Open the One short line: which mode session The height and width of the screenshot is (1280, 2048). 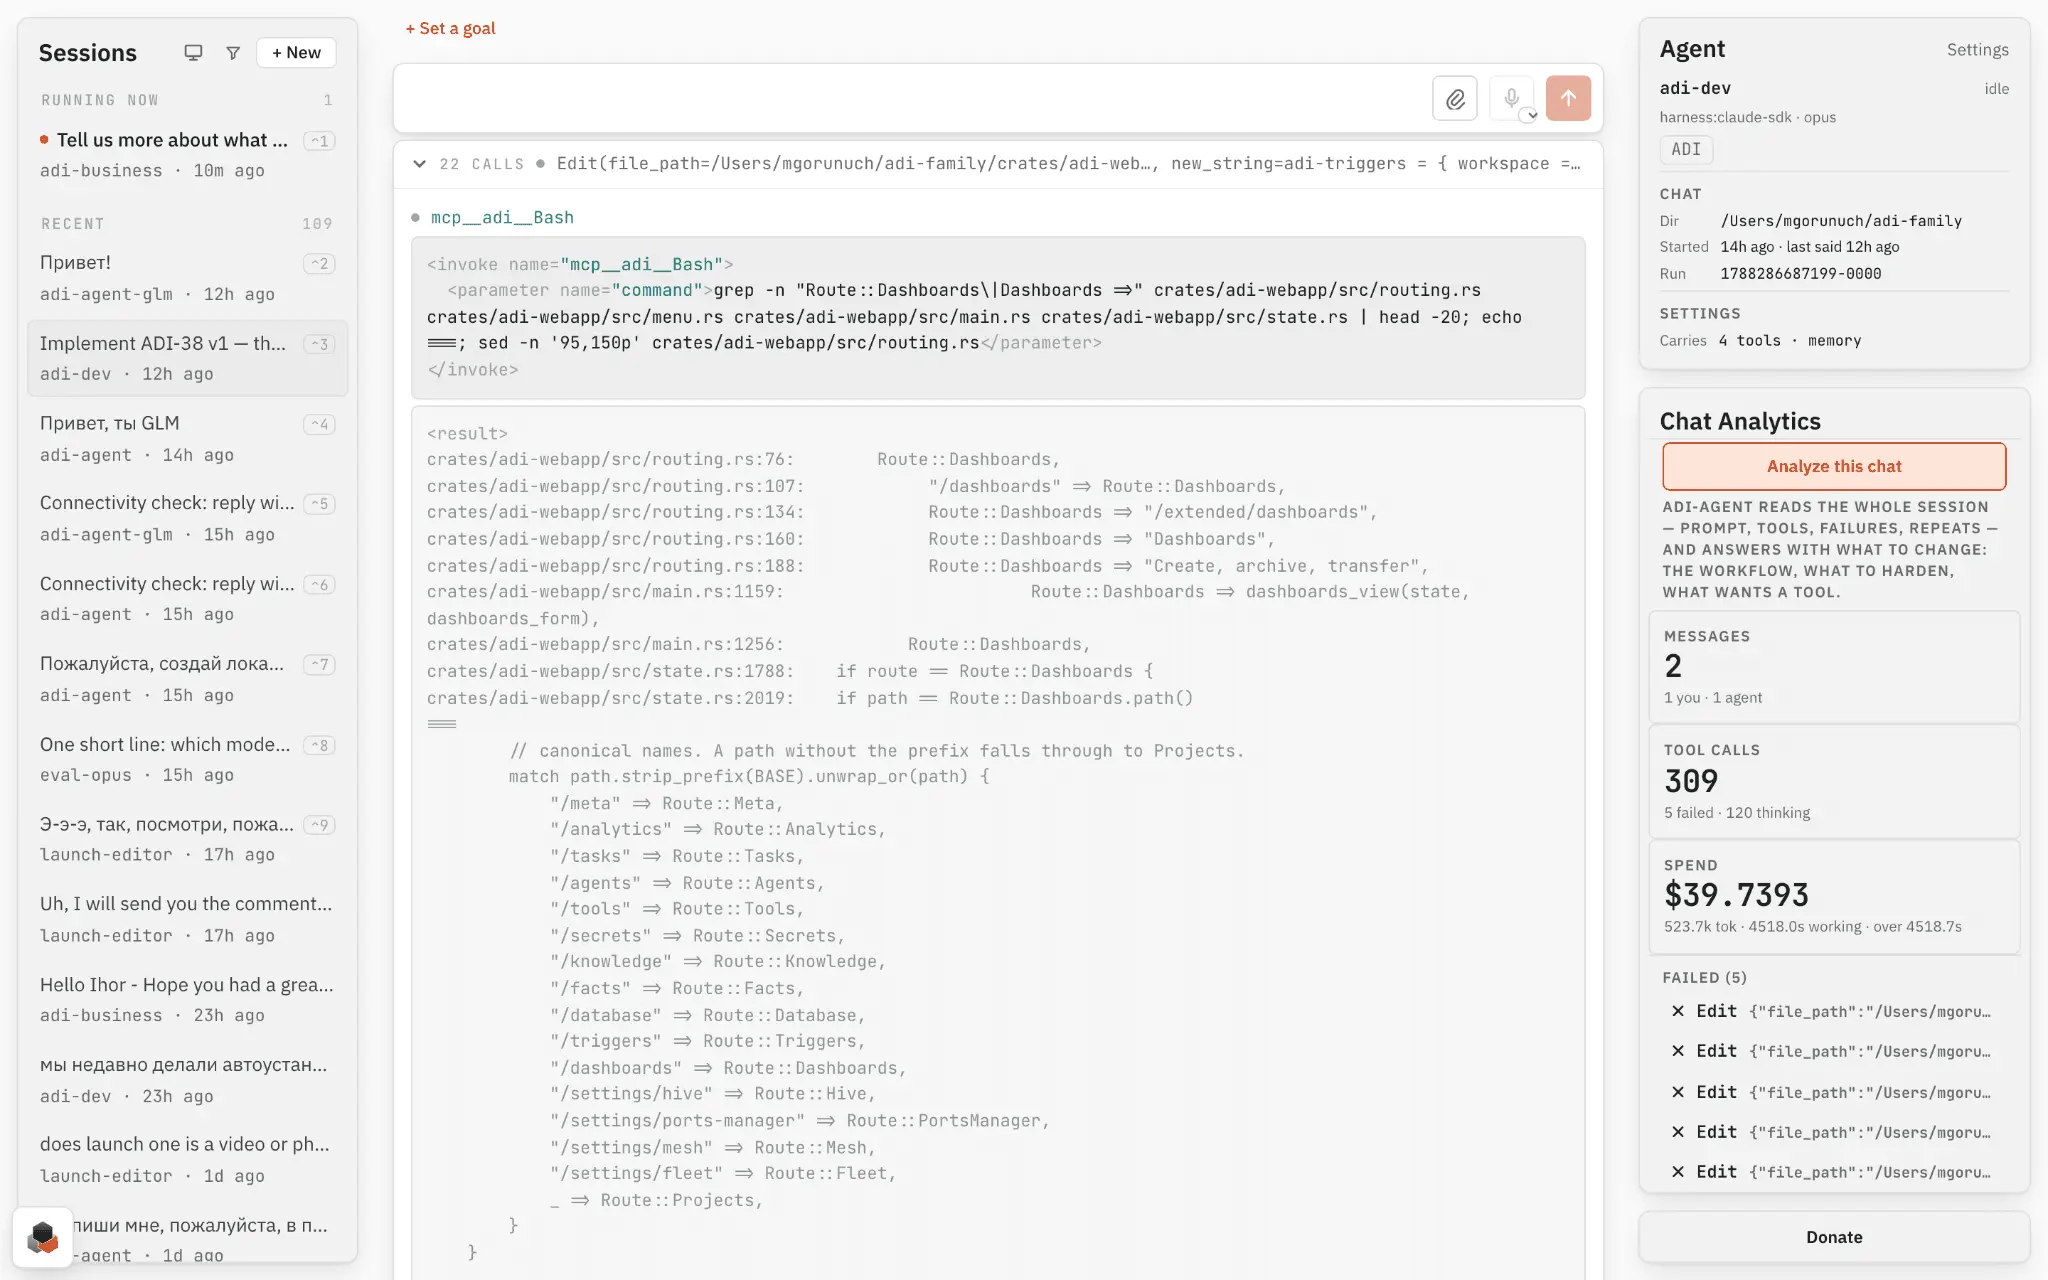(x=188, y=759)
